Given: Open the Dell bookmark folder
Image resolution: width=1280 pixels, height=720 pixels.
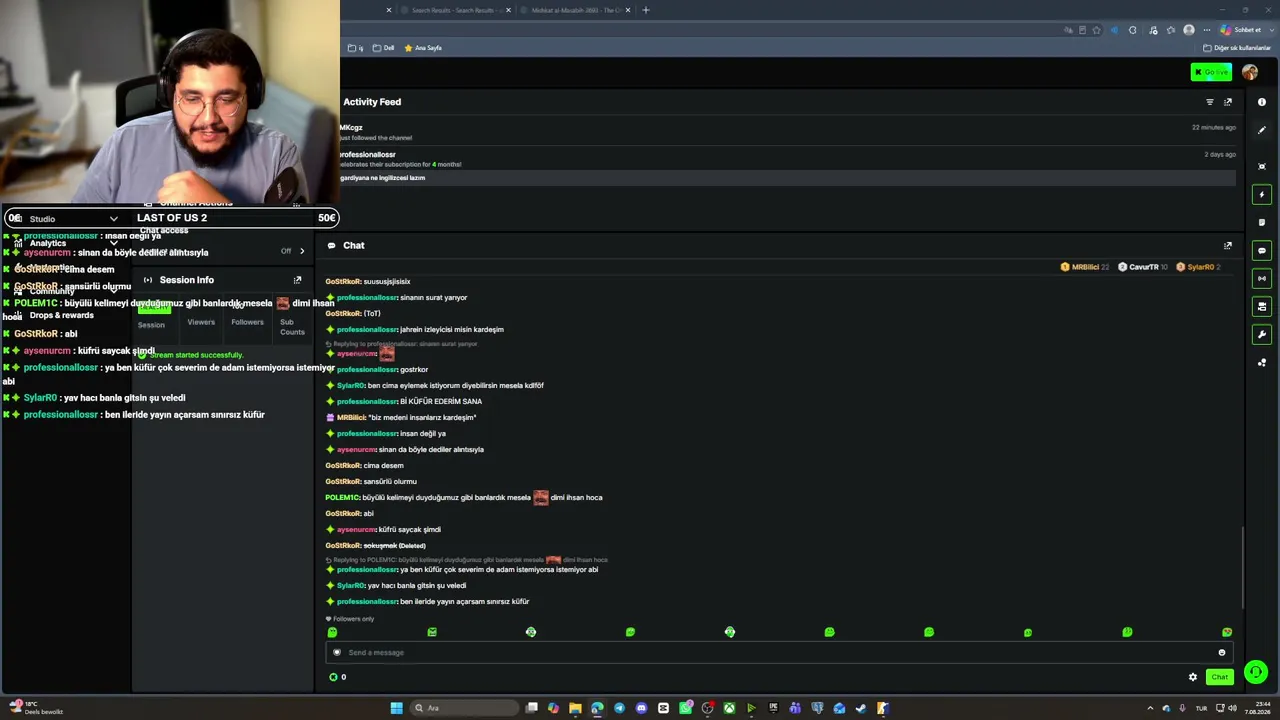Looking at the screenshot, I should pos(383,48).
